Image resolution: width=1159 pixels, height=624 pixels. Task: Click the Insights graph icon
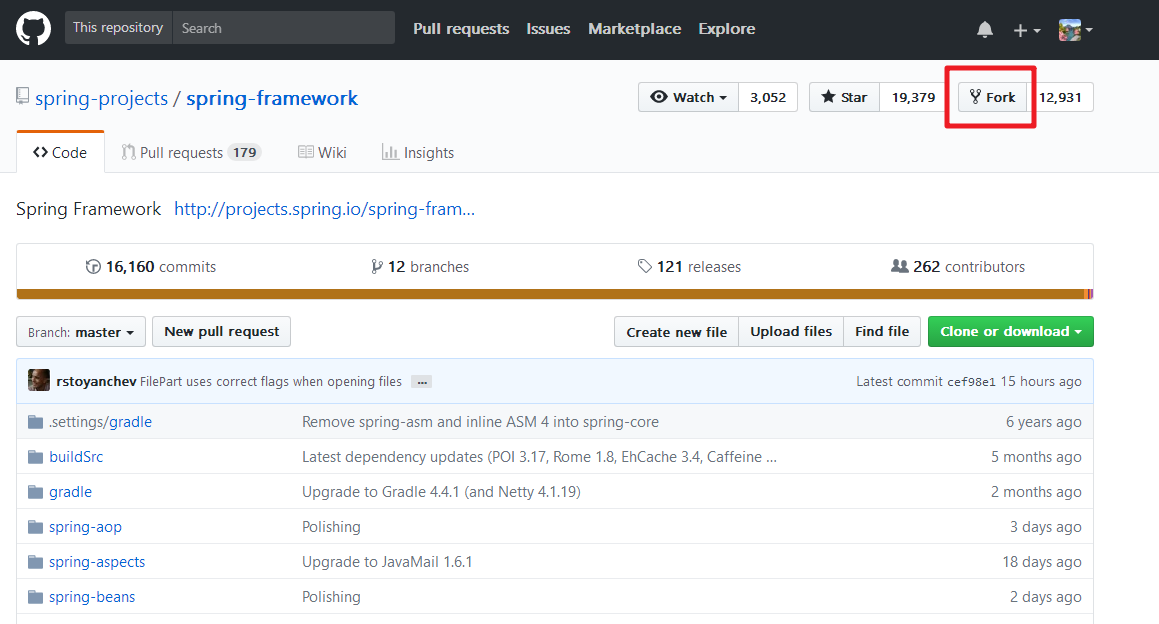tap(390, 152)
